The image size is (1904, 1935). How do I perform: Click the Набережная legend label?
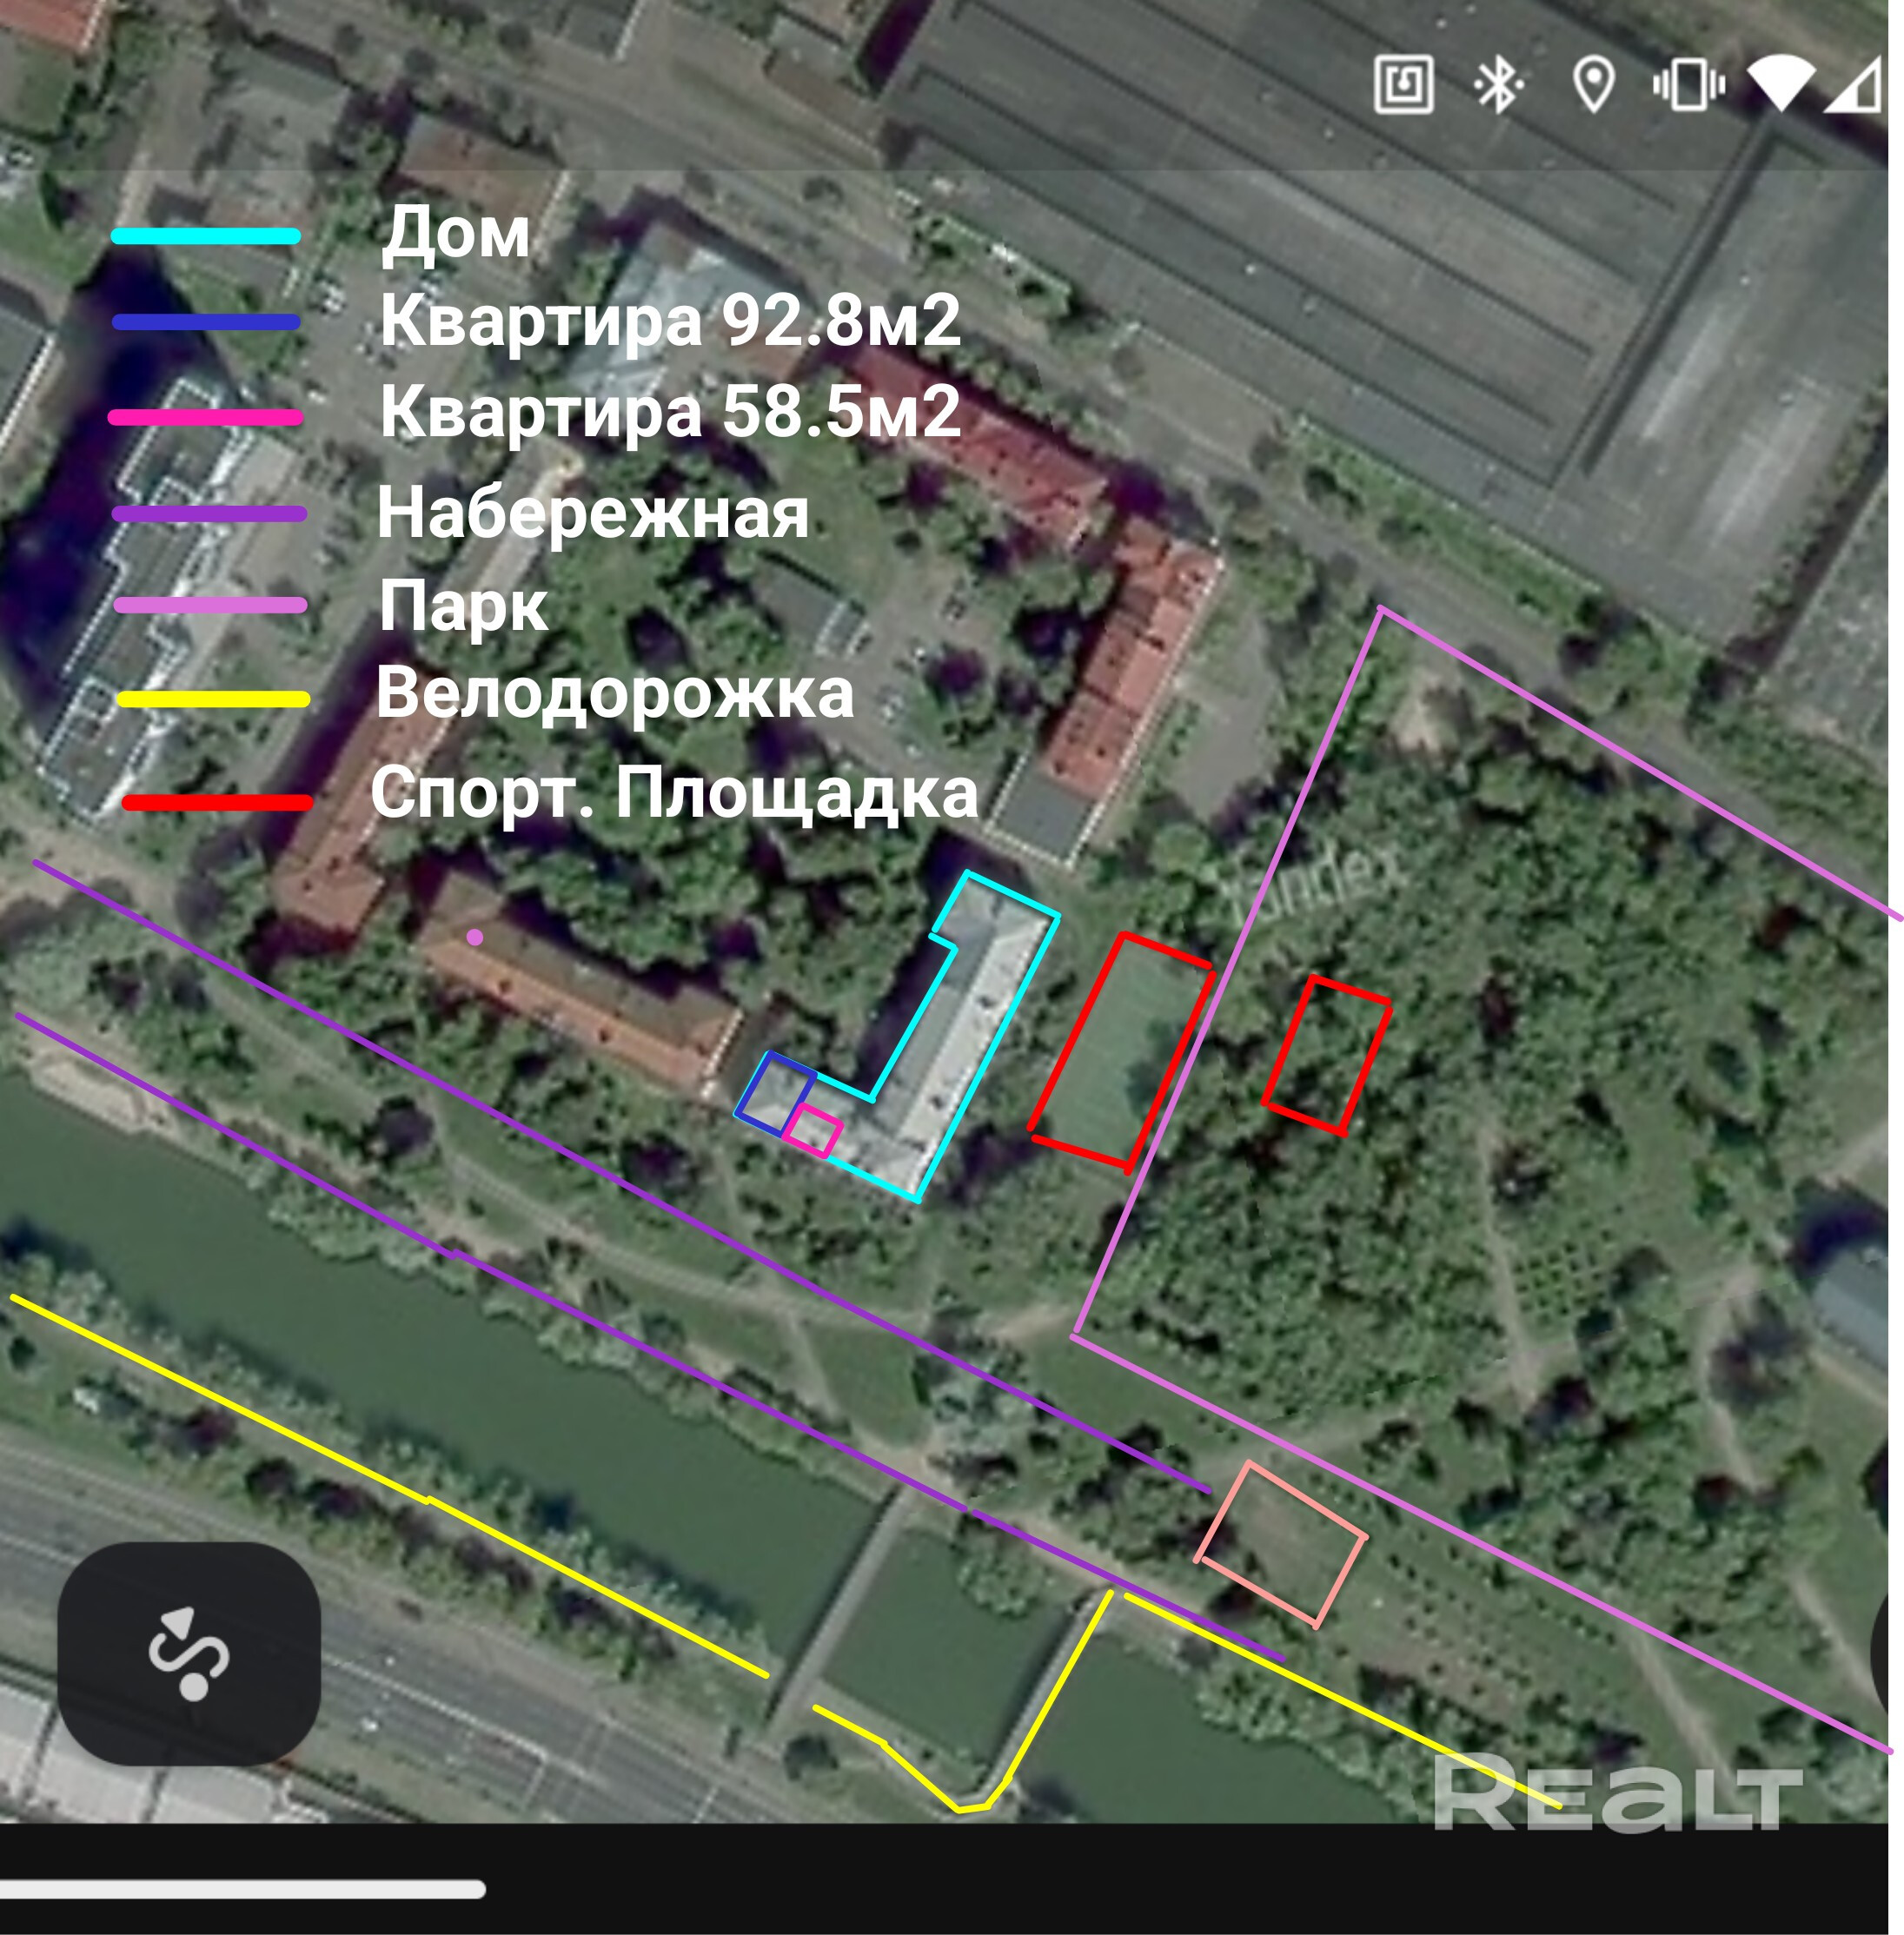coord(592,513)
